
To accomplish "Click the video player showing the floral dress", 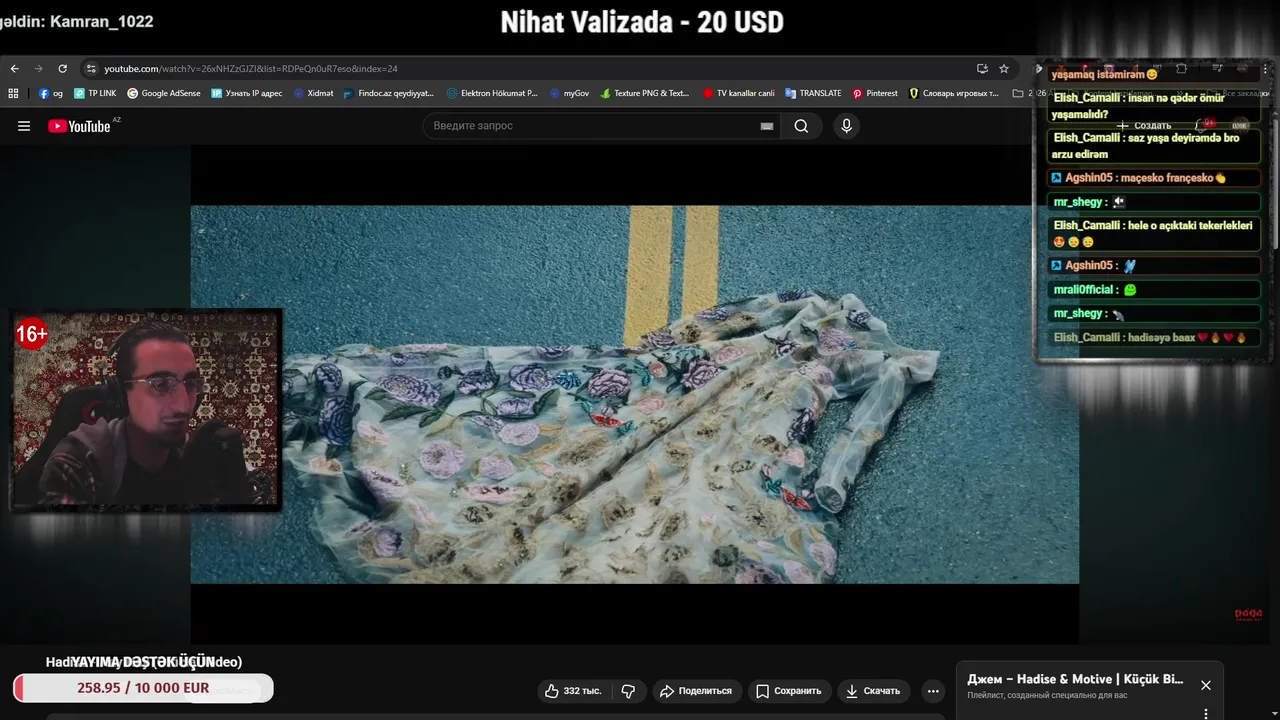I will (635, 395).
